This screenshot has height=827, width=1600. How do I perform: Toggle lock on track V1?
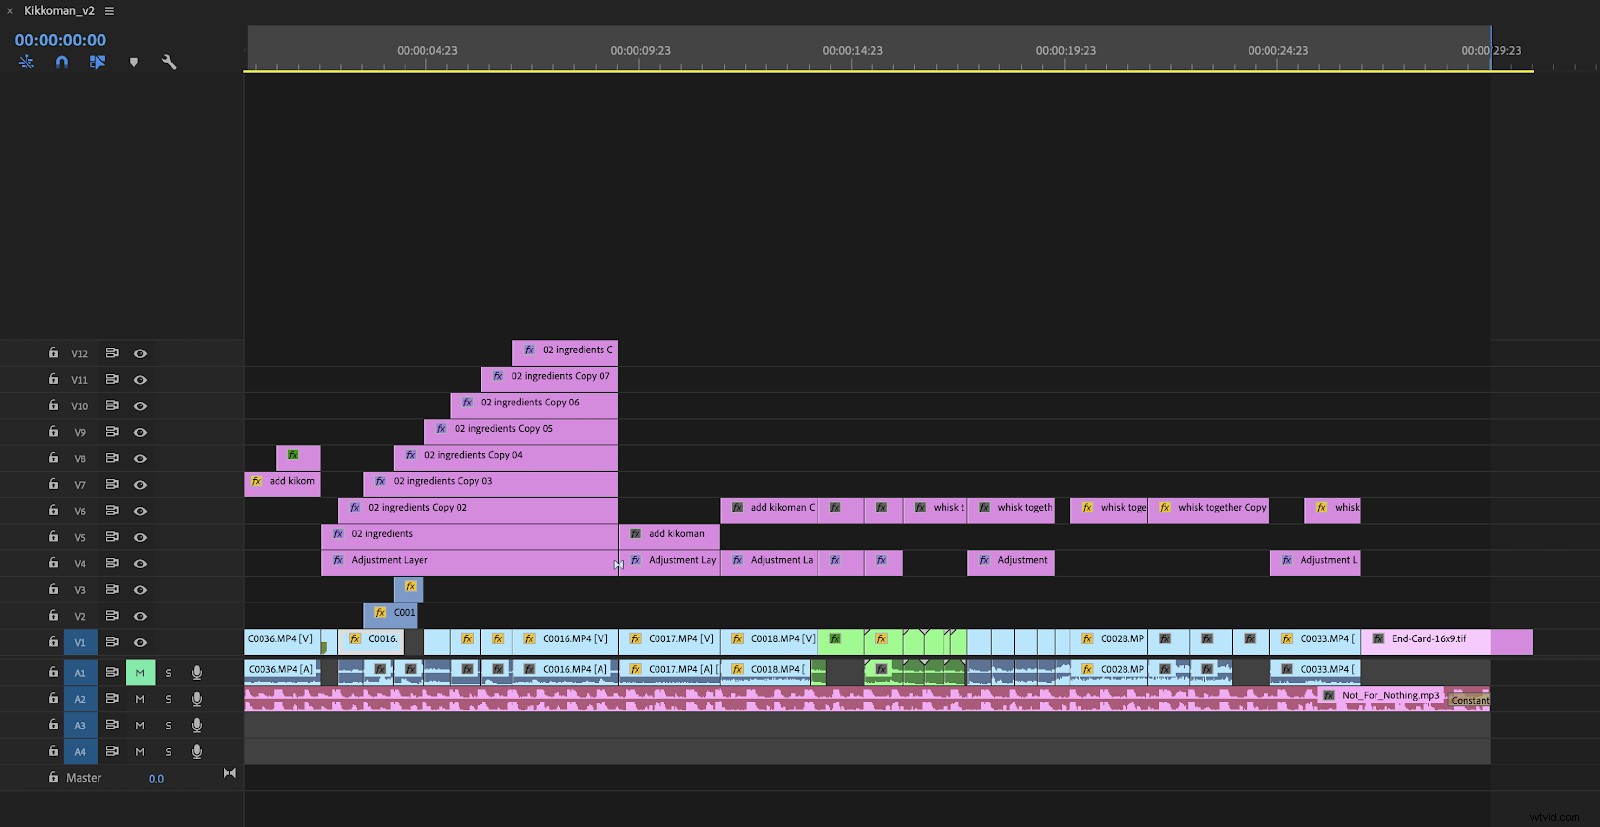pos(53,642)
